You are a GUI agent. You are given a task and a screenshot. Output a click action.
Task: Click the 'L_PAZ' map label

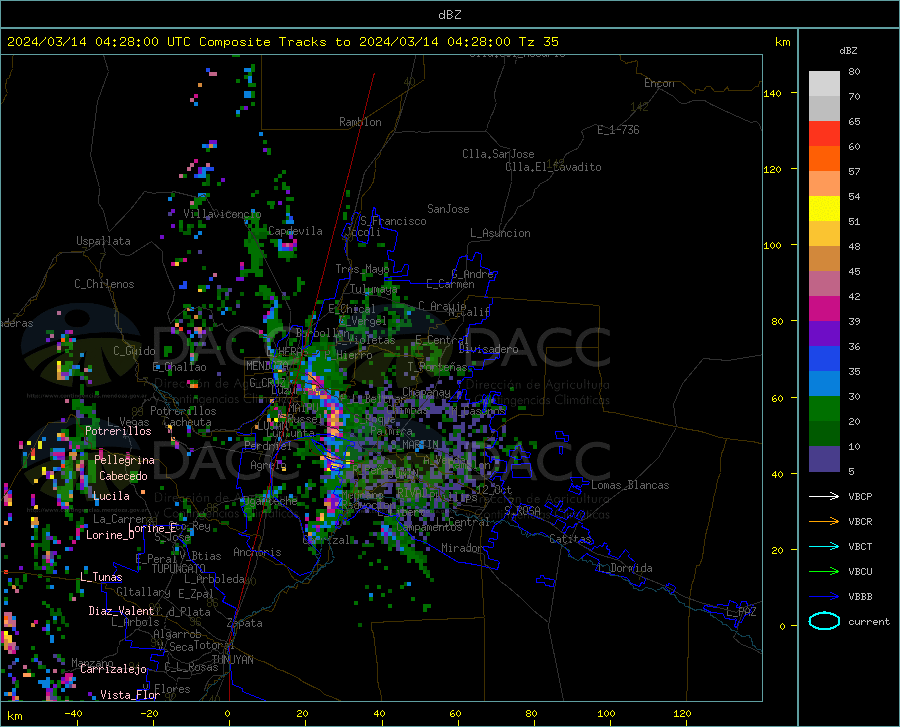741,612
